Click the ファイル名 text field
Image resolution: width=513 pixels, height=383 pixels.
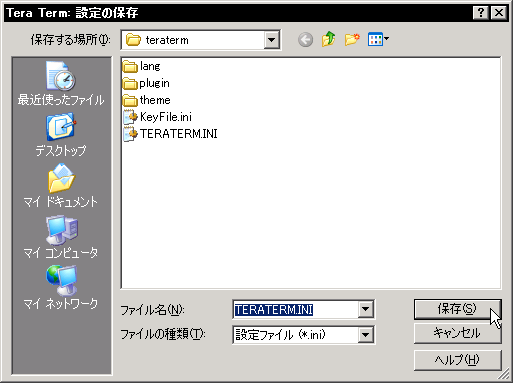[x=295, y=310]
